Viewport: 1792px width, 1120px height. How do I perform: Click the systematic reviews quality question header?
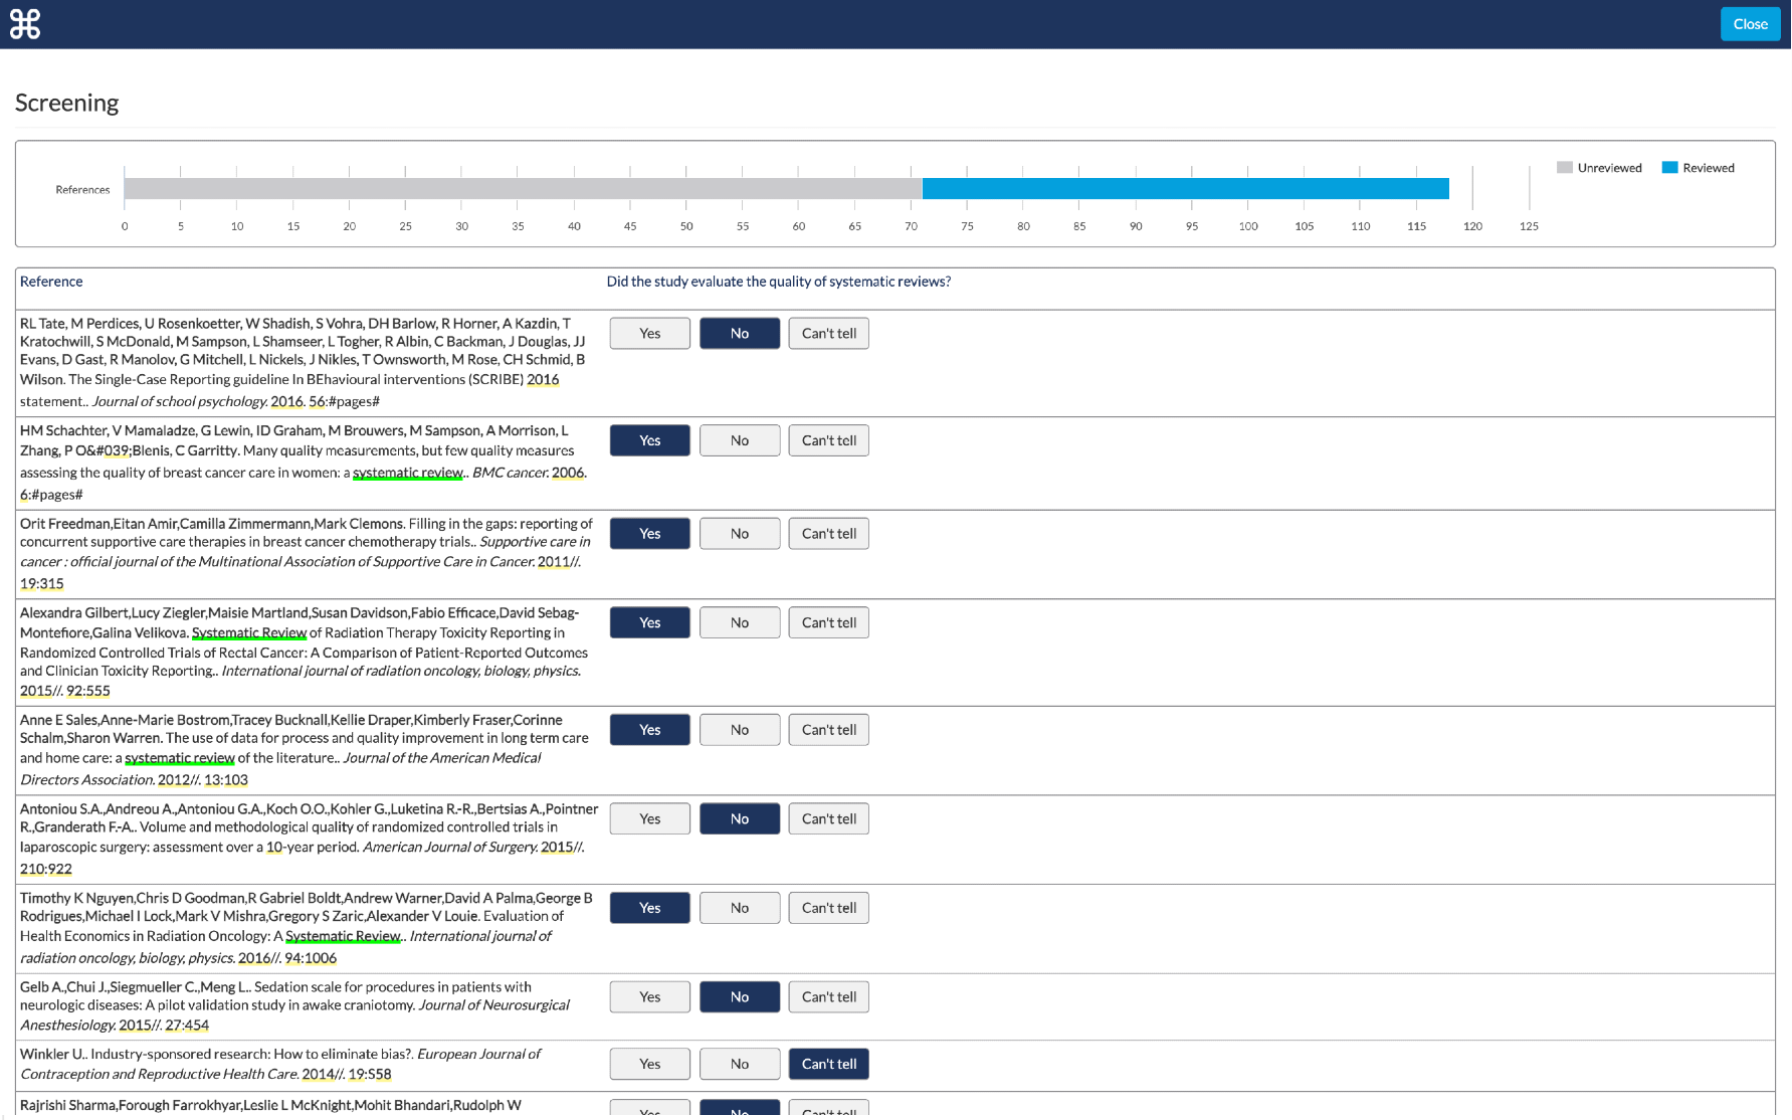tap(778, 281)
